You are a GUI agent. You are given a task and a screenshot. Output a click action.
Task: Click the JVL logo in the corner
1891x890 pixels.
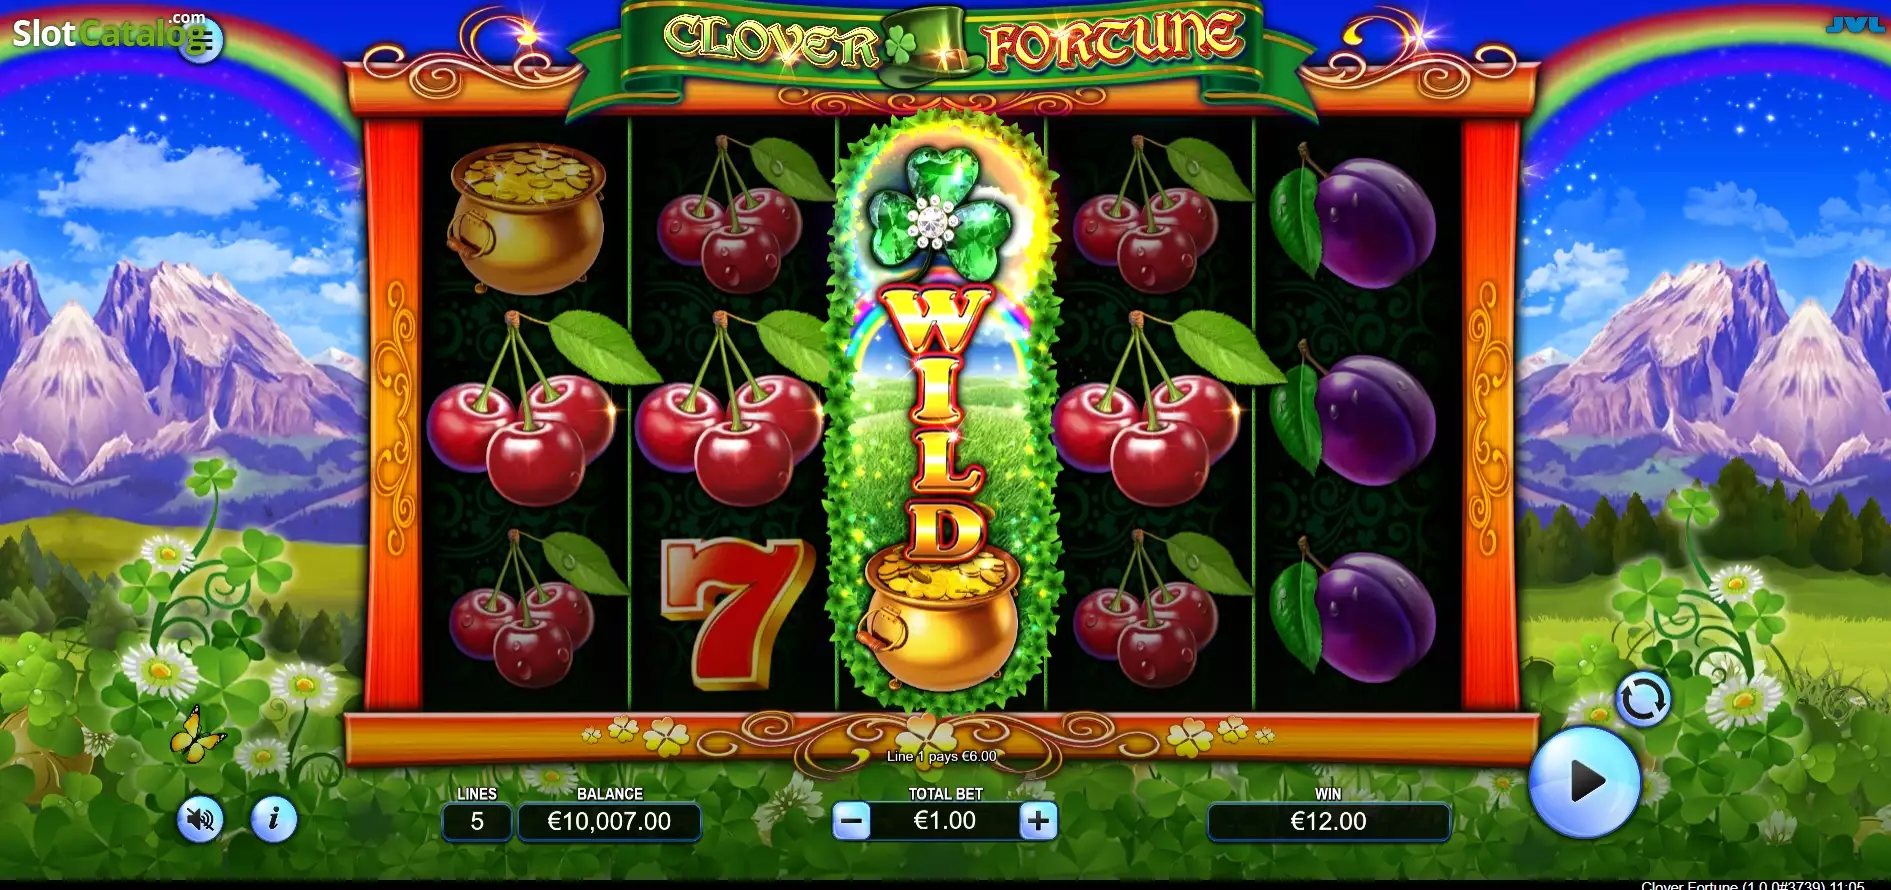tap(1855, 25)
